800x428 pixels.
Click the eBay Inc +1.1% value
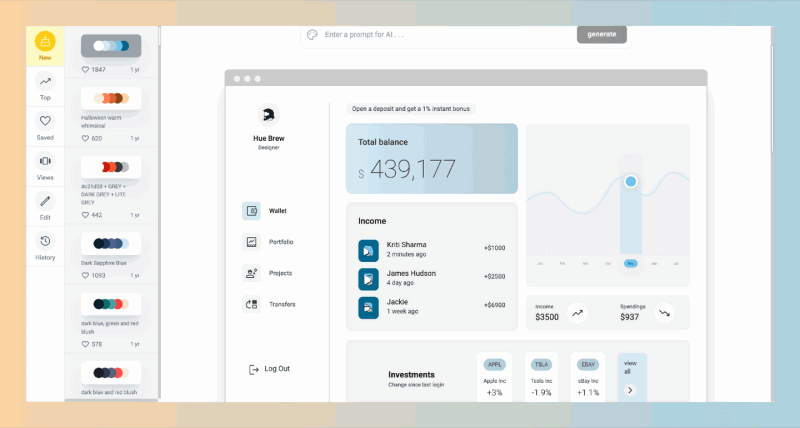click(588, 393)
